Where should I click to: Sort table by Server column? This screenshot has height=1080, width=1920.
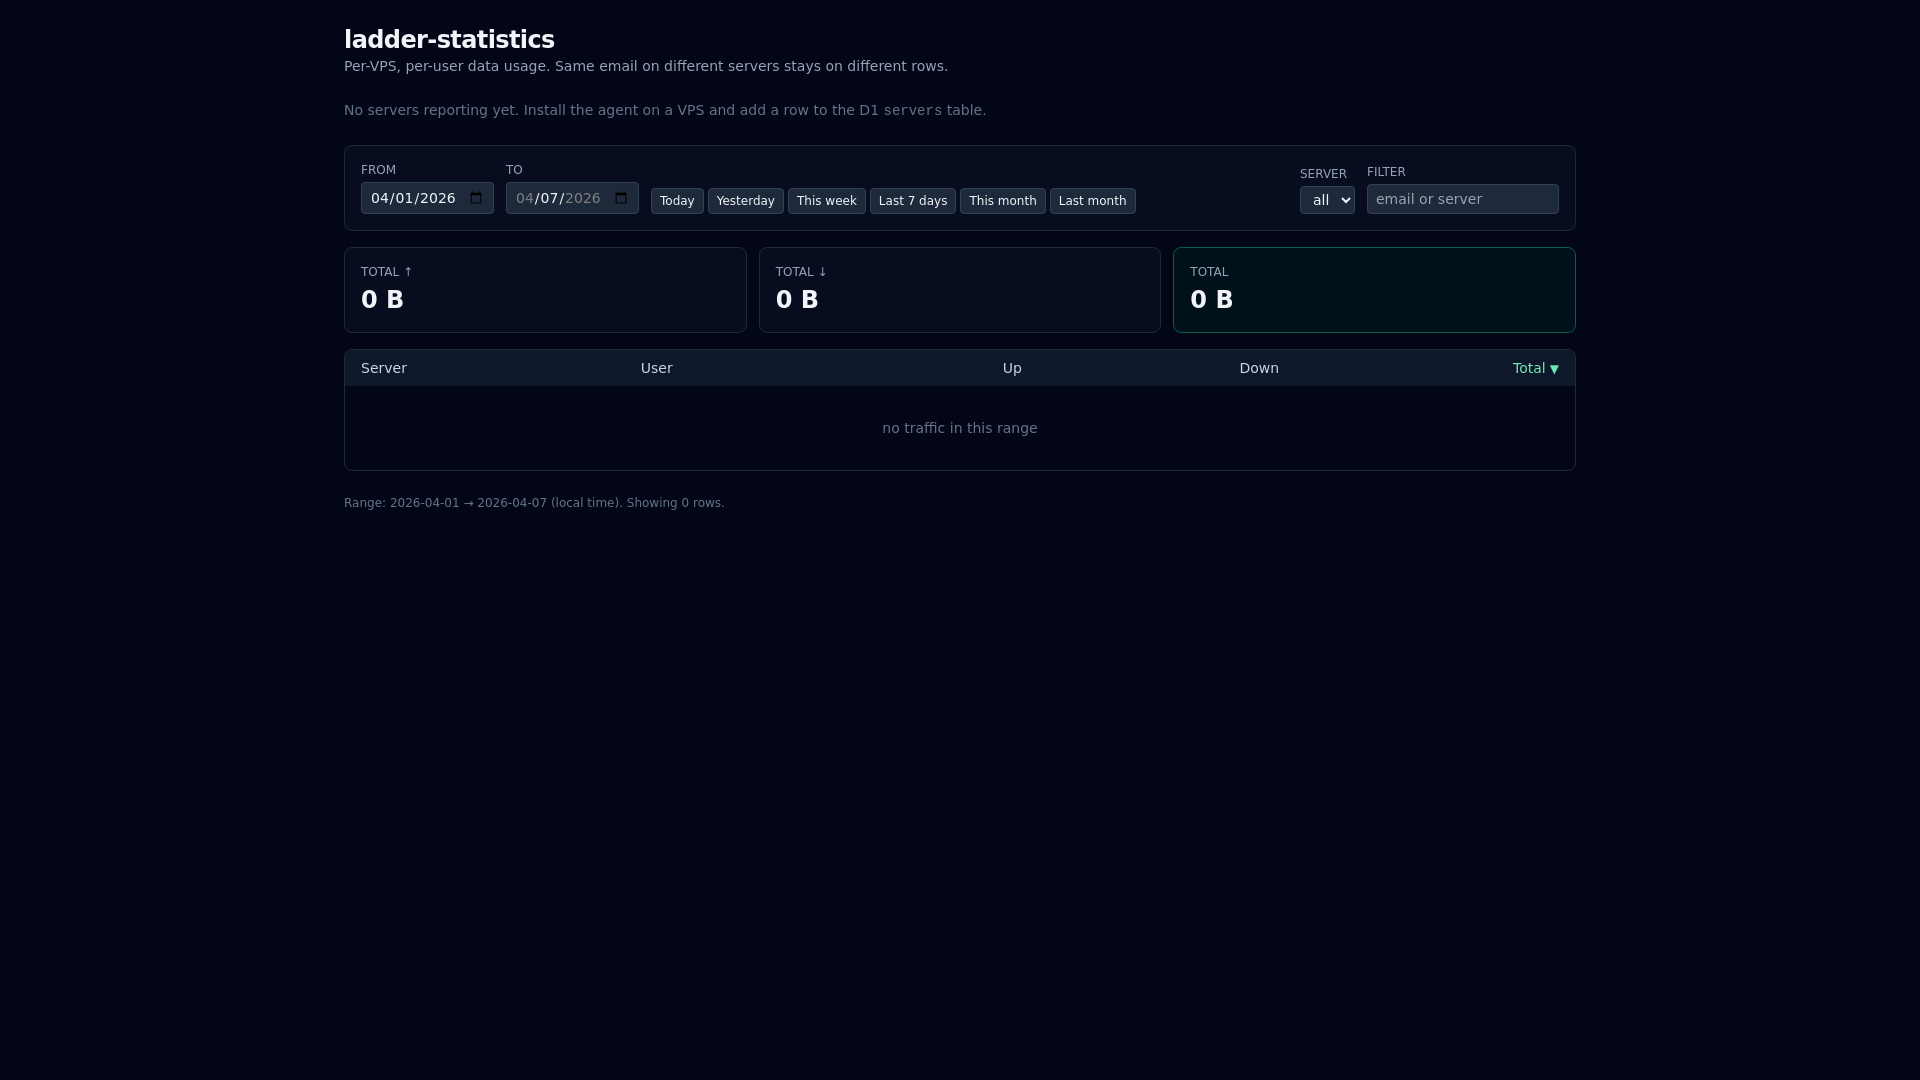pos(384,368)
